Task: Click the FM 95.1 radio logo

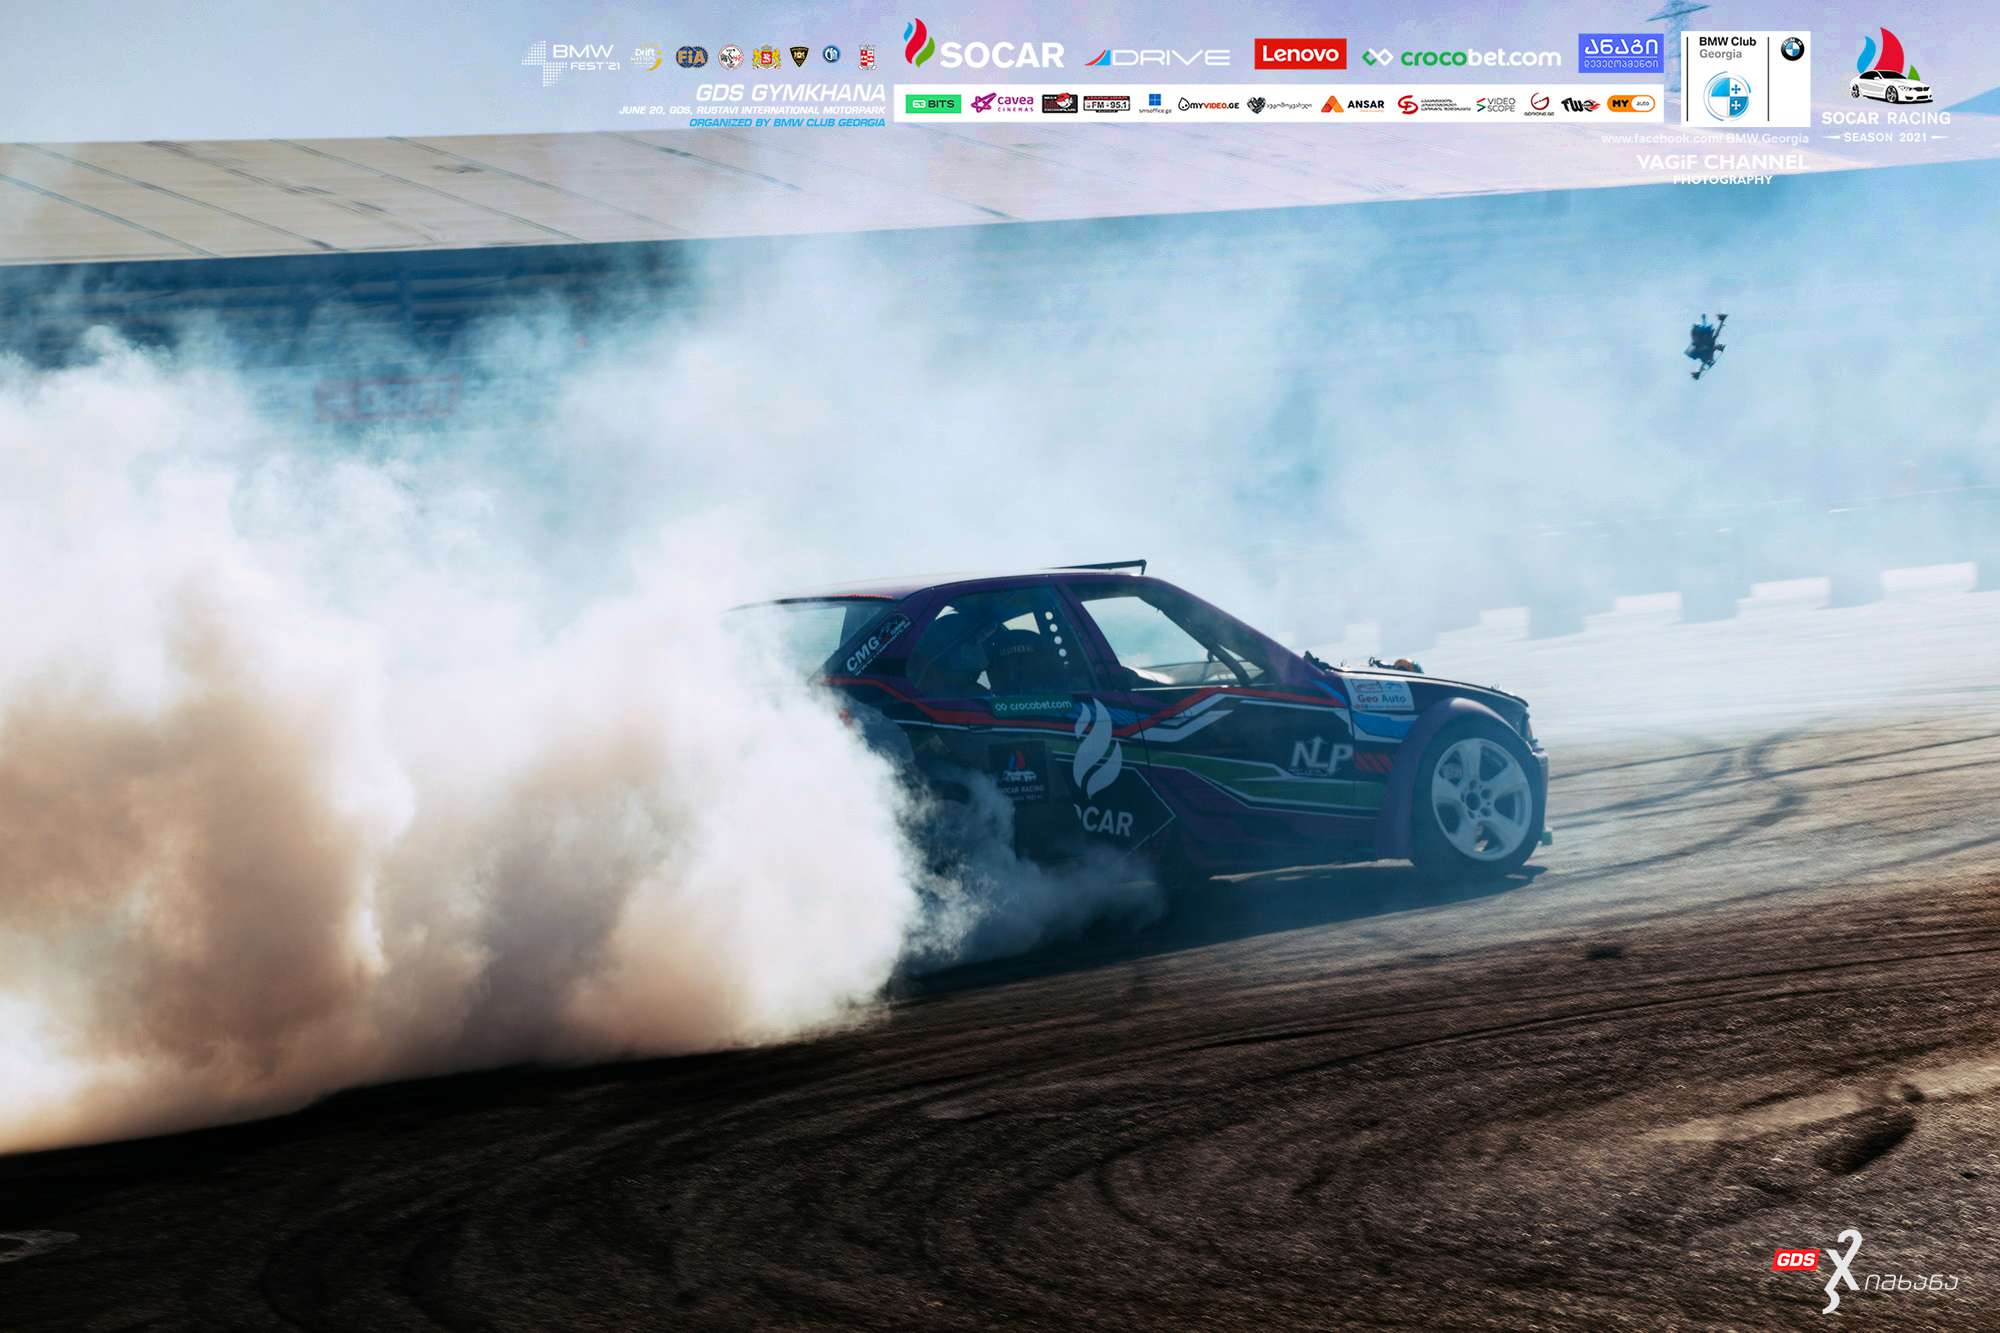Action: [1106, 104]
